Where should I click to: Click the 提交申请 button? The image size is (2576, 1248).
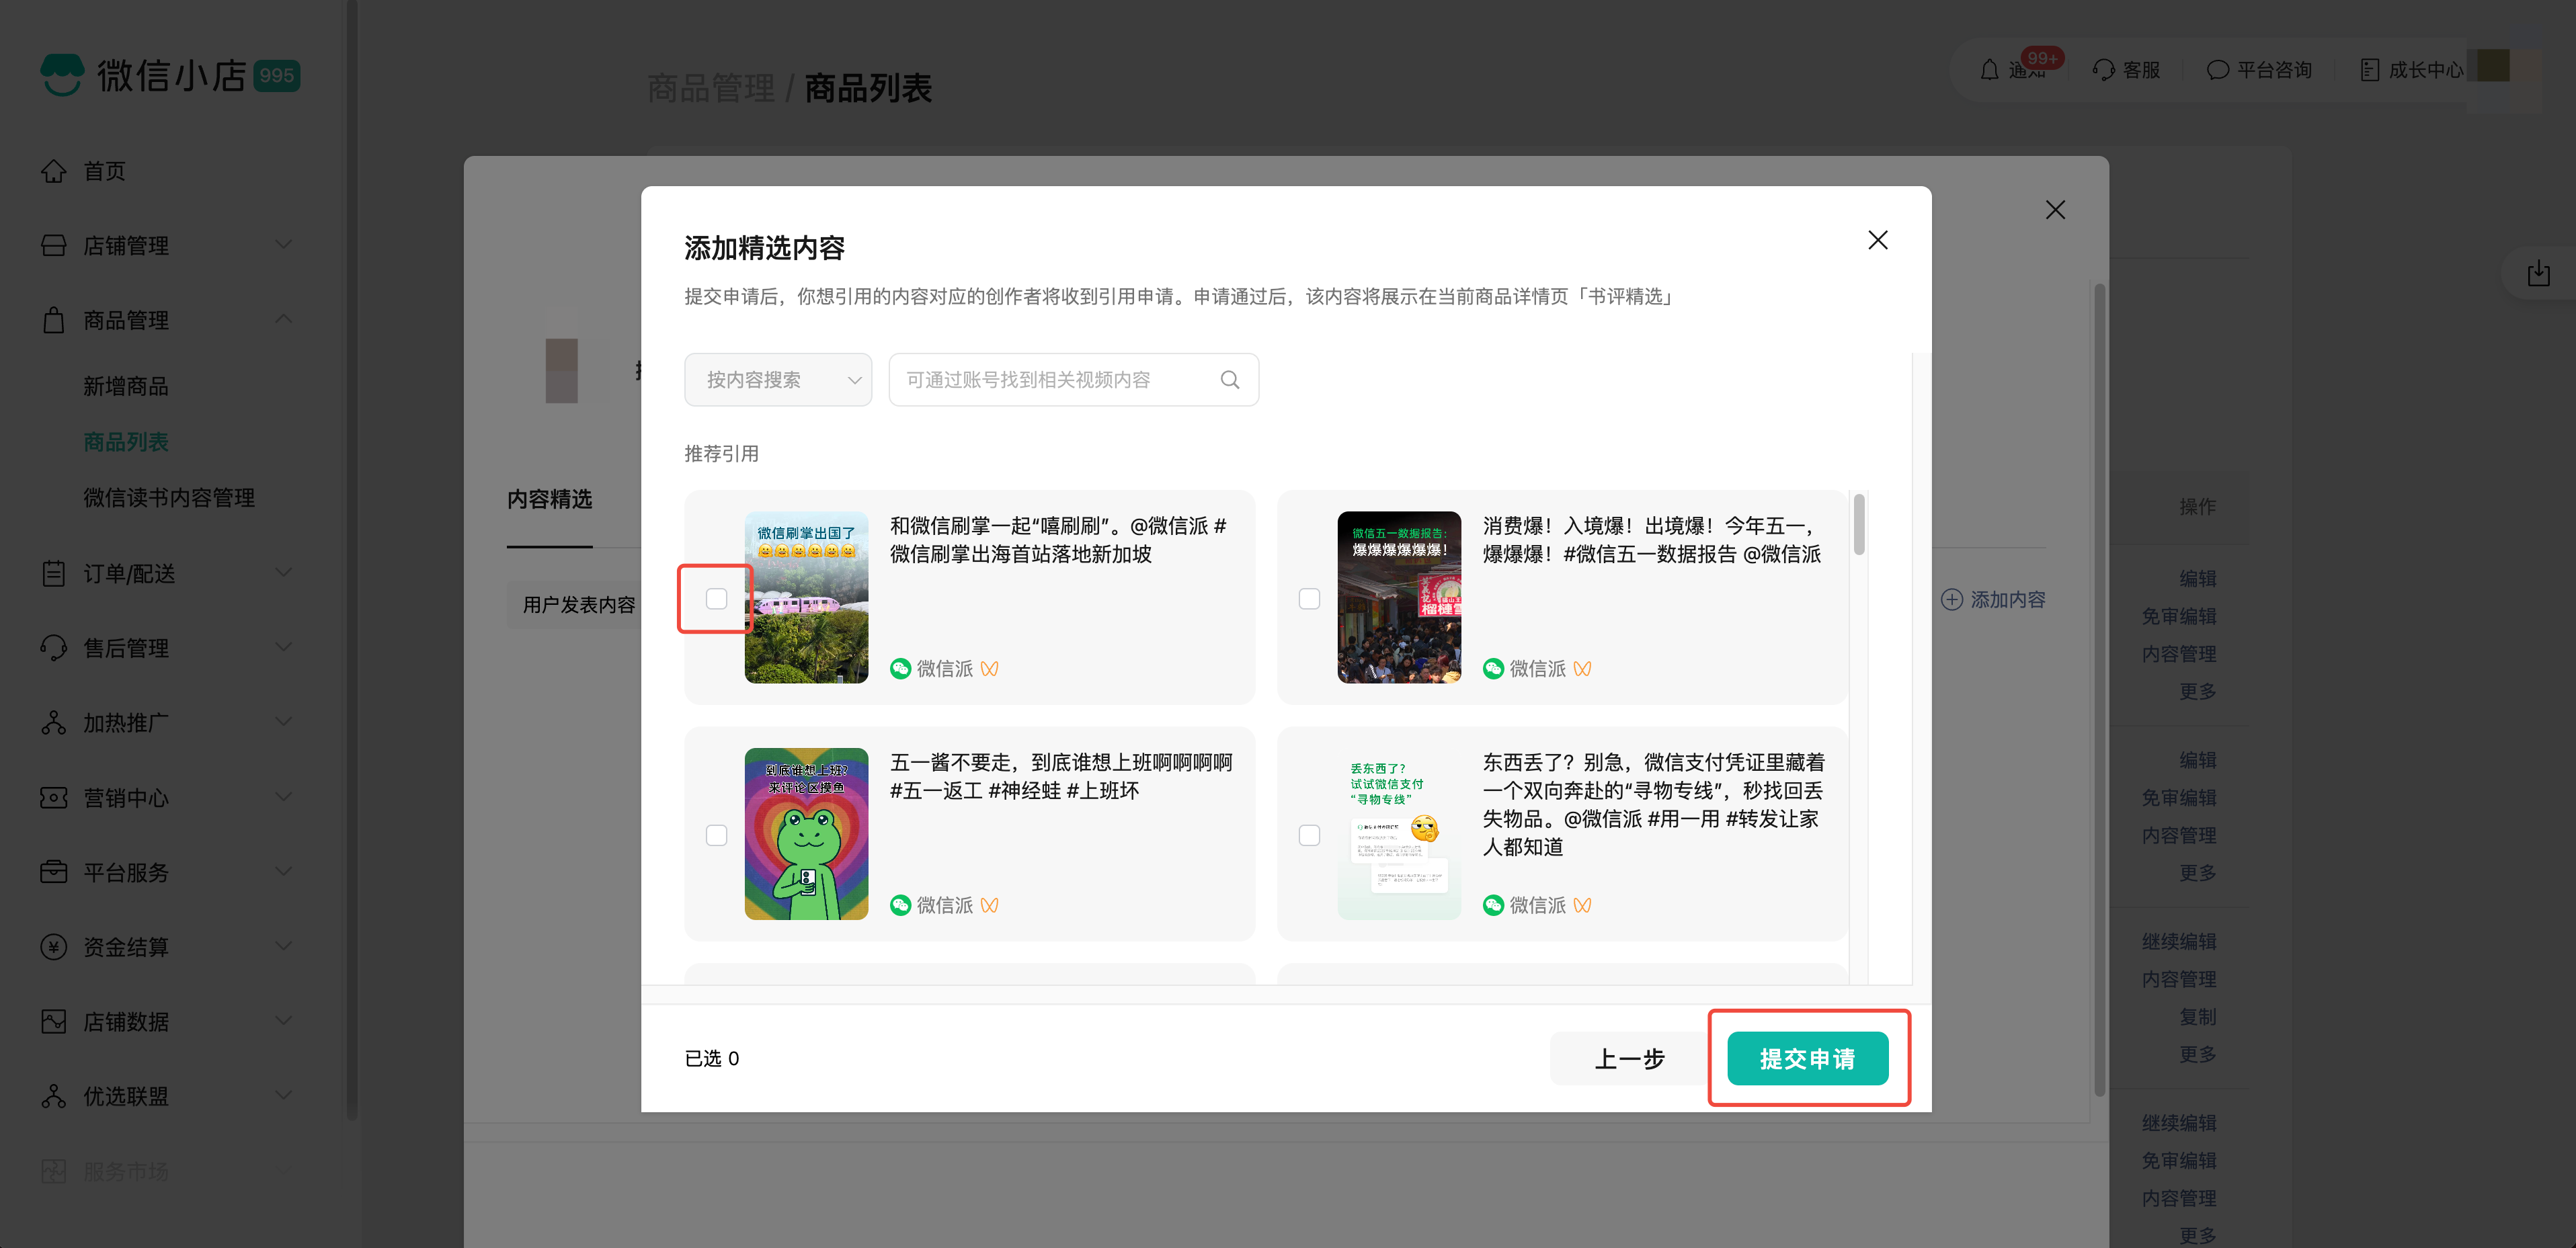pos(1808,1059)
